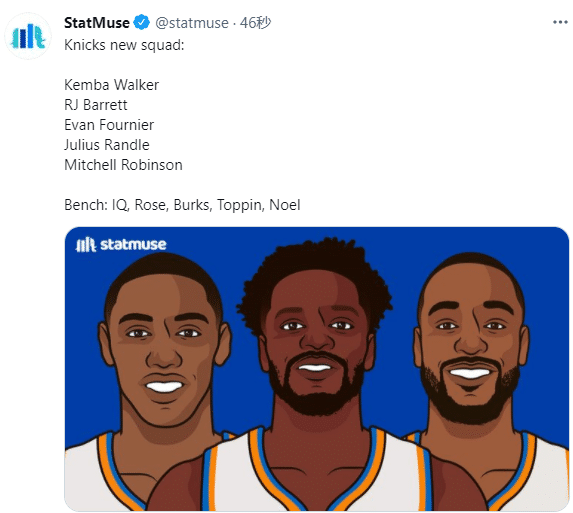Image resolution: width=573 pixels, height=513 pixels.
Task: Click the Kemba Walker line
Action: 111,85
